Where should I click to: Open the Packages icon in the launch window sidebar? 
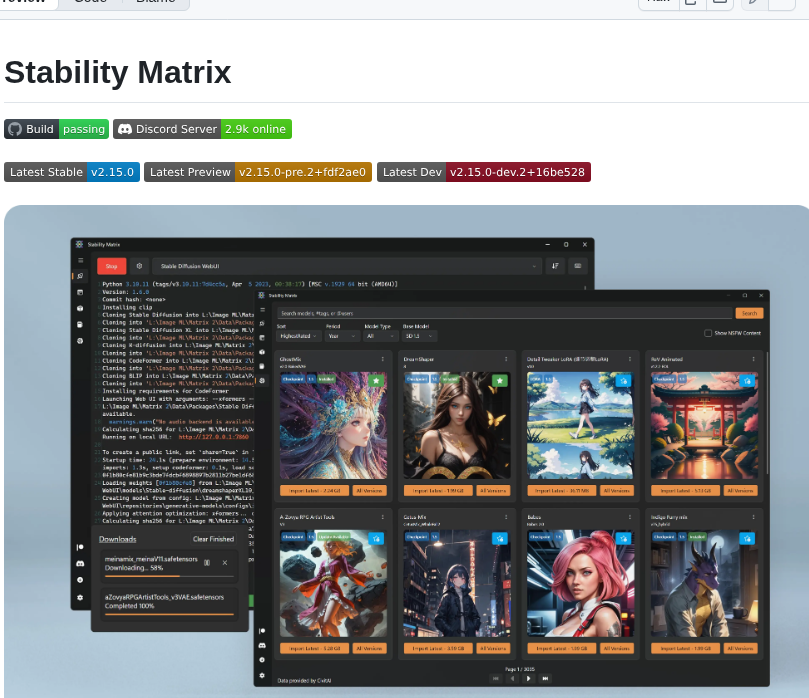click(80, 293)
